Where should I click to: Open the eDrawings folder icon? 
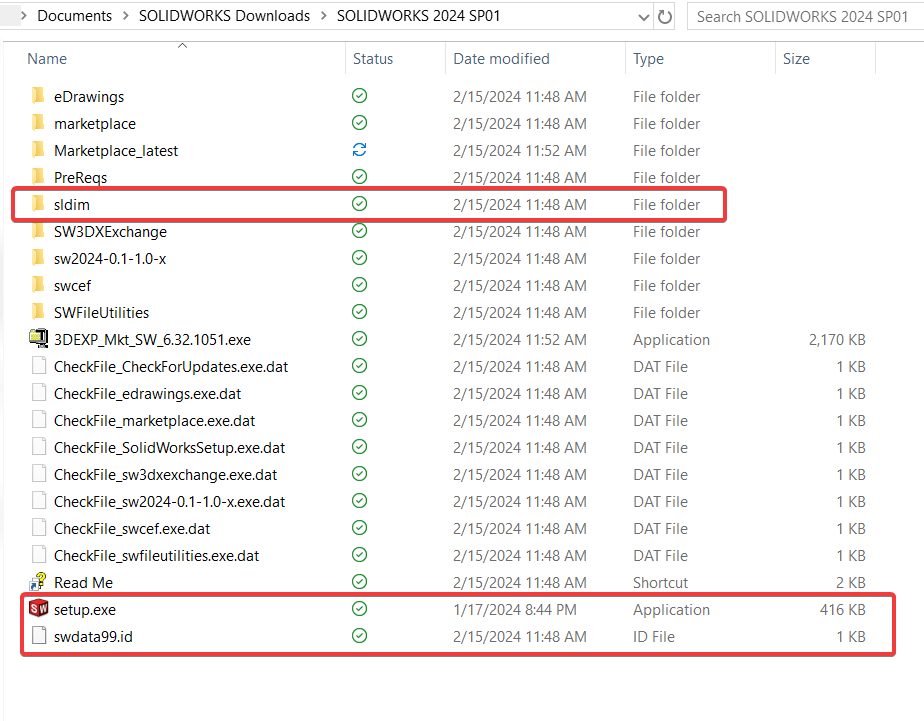[38, 96]
